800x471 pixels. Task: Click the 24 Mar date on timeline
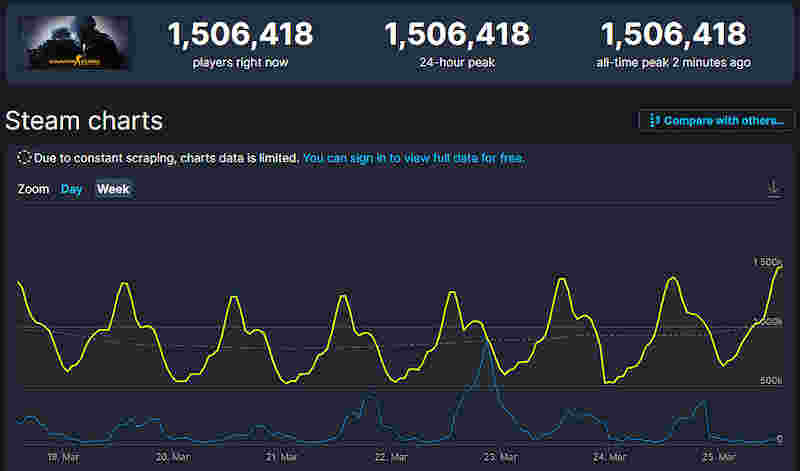point(610,457)
